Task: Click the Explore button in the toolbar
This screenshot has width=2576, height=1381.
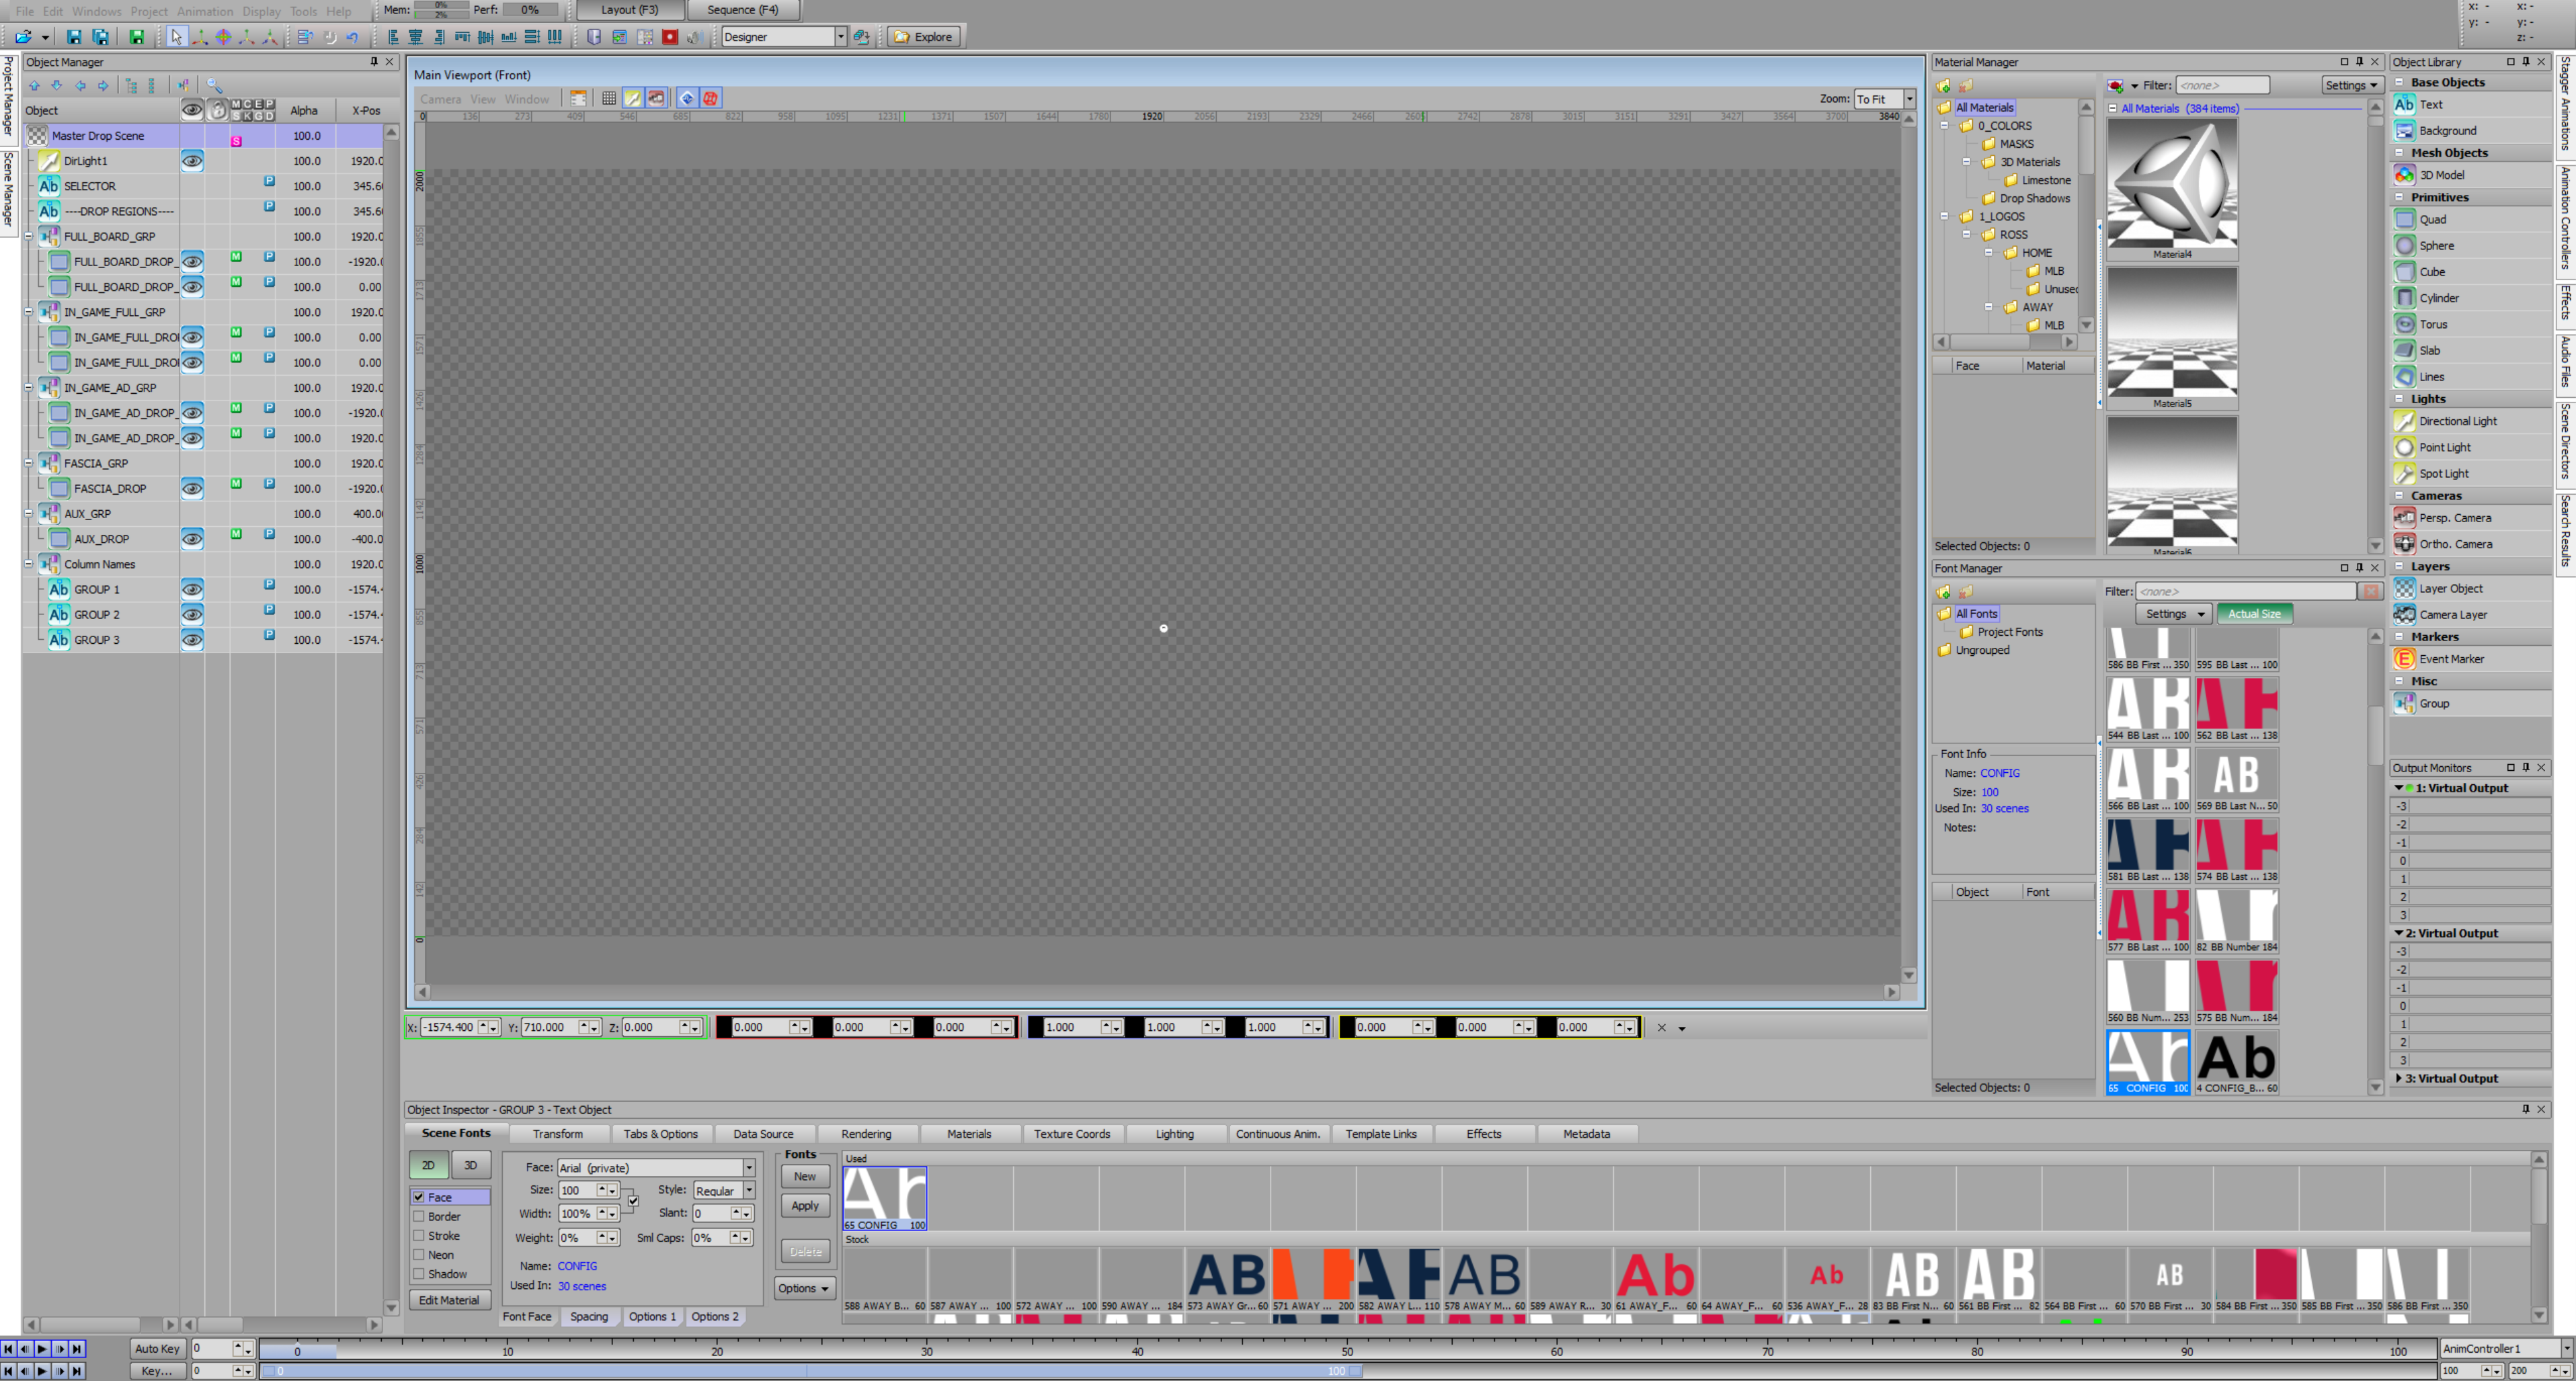Action: pyautogui.click(x=923, y=37)
